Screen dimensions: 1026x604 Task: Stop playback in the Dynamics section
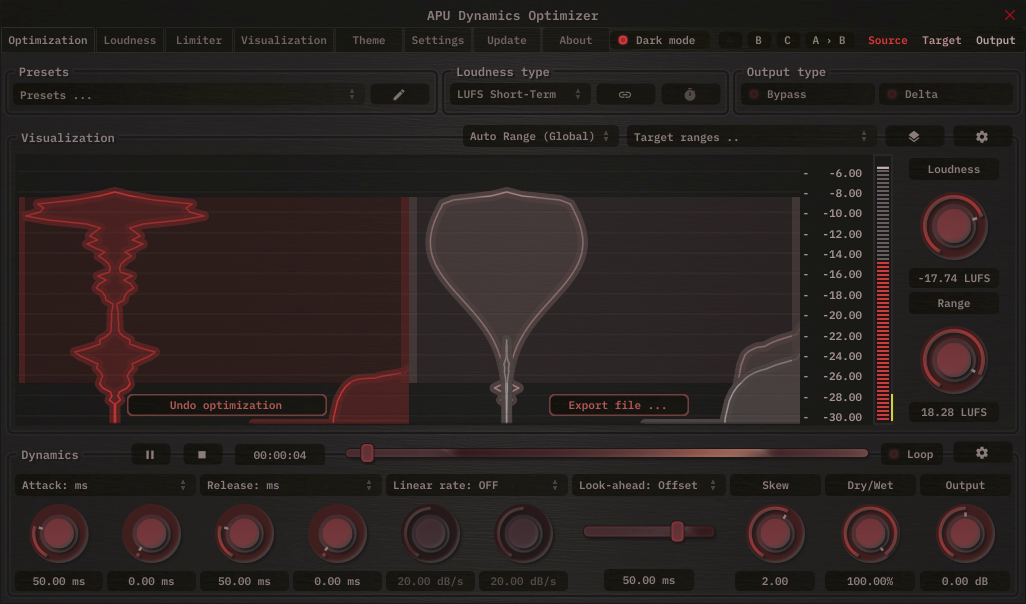[x=203, y=453]
